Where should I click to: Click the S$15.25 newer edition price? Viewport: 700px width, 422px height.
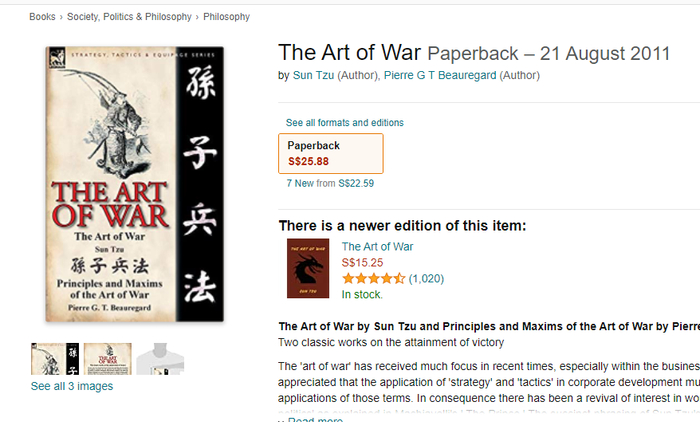pos(362,263)
